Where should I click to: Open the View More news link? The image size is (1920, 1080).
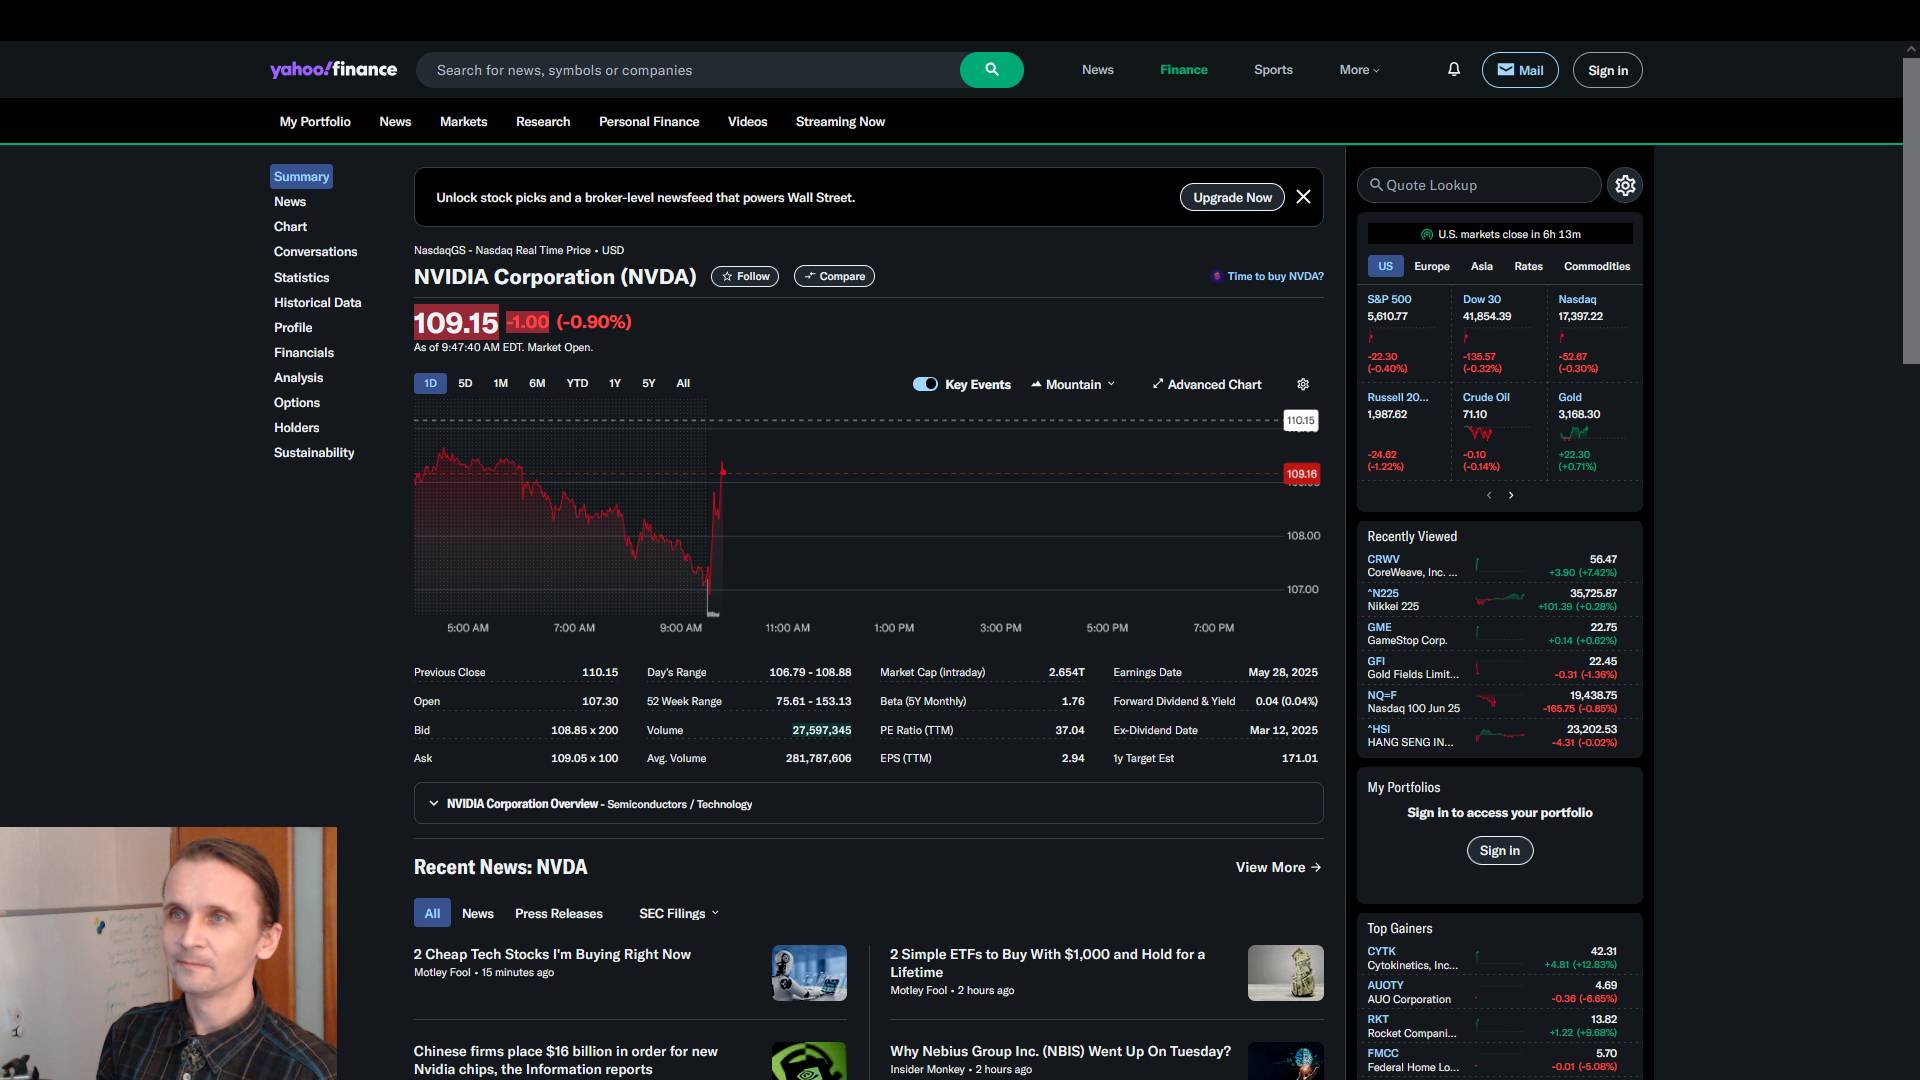[x=1278, y=867]
